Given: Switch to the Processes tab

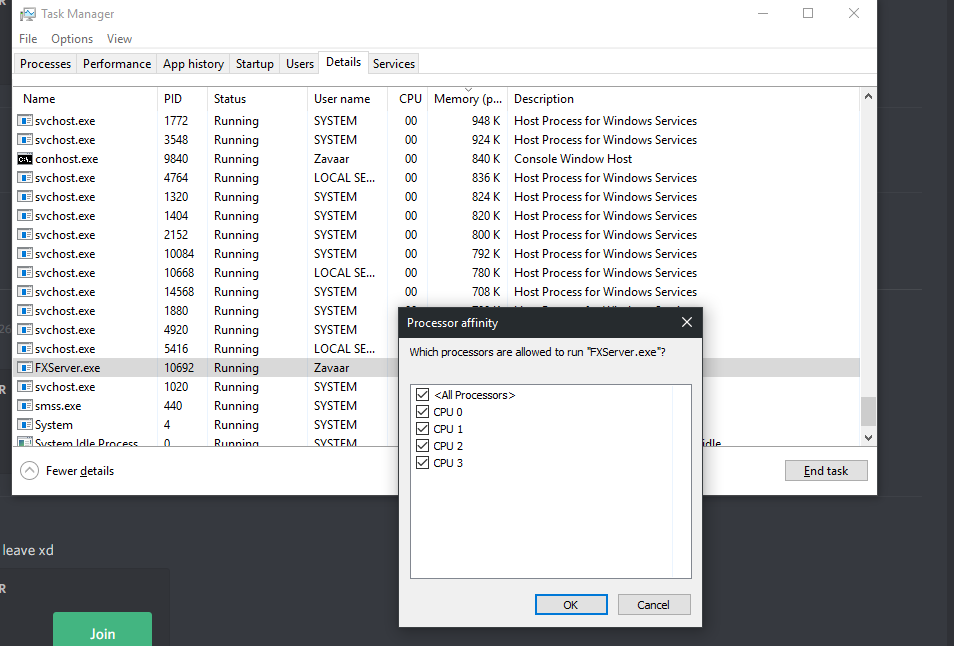Looking at the screenshot, I should (46, 64).
